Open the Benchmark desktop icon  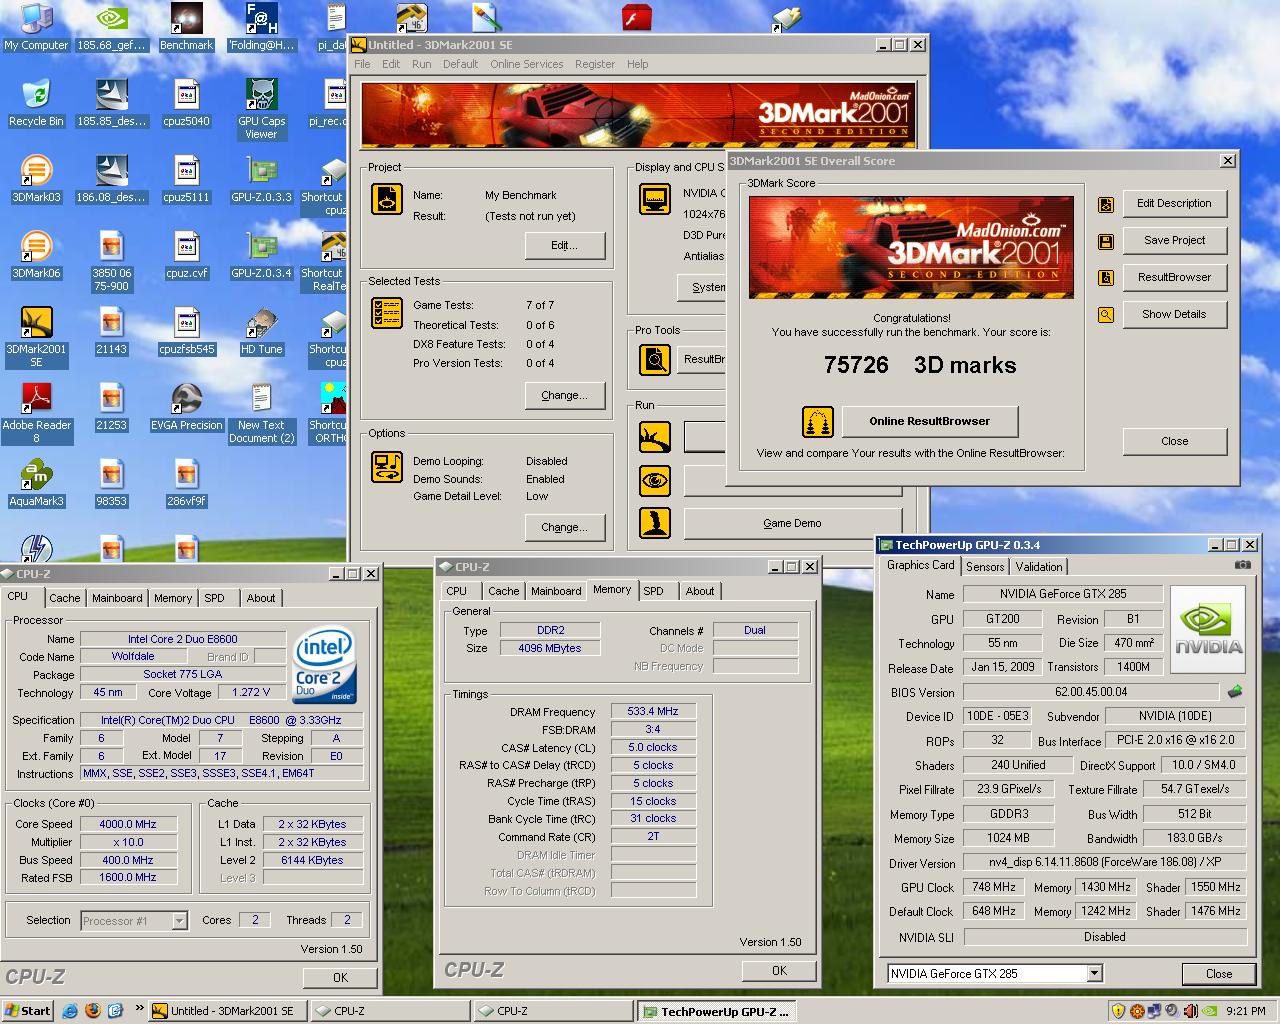point(186,27)
